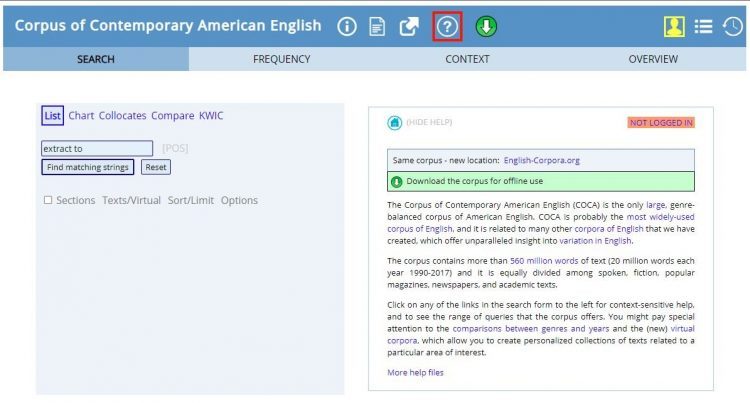The height and width of the screenshot is (403, 750).
Task: Expand the Sections option
Action: (x=76, y=200)
